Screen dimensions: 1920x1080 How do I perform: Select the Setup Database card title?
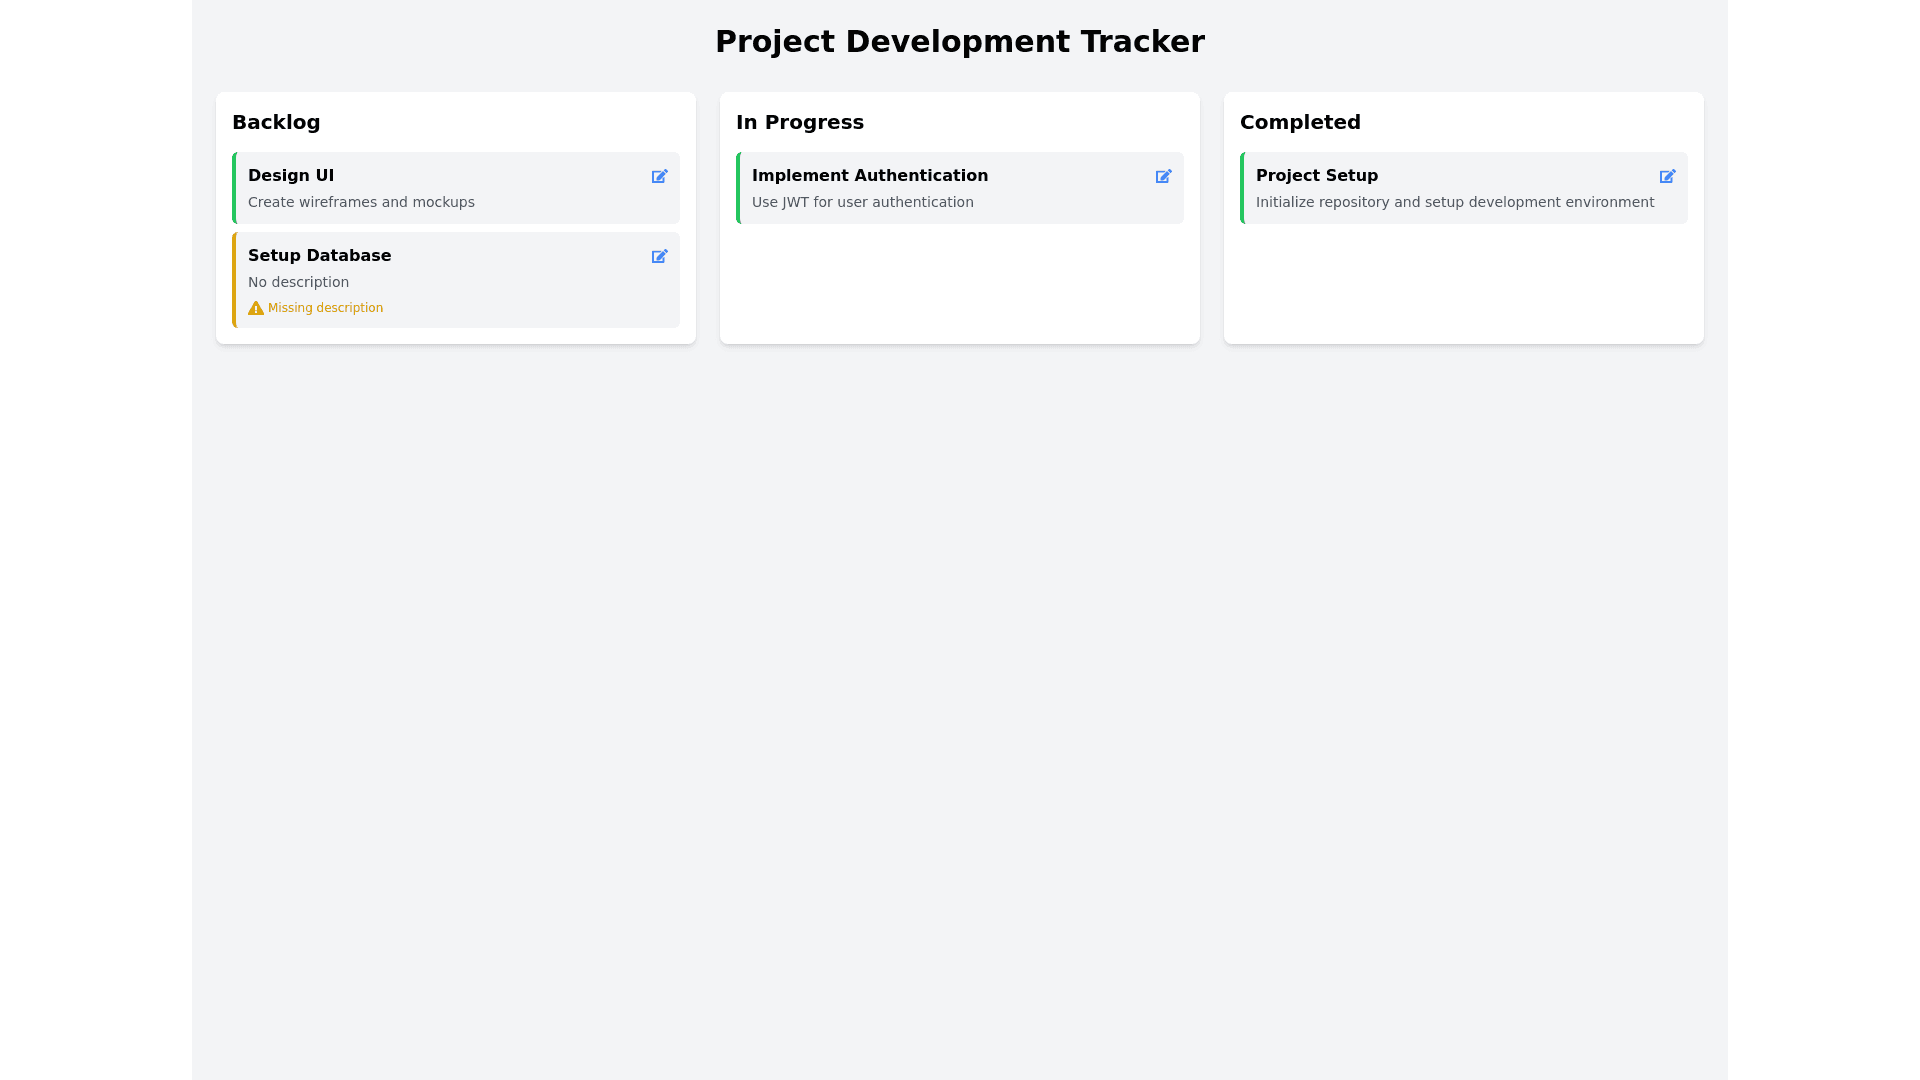coord(319,256)
